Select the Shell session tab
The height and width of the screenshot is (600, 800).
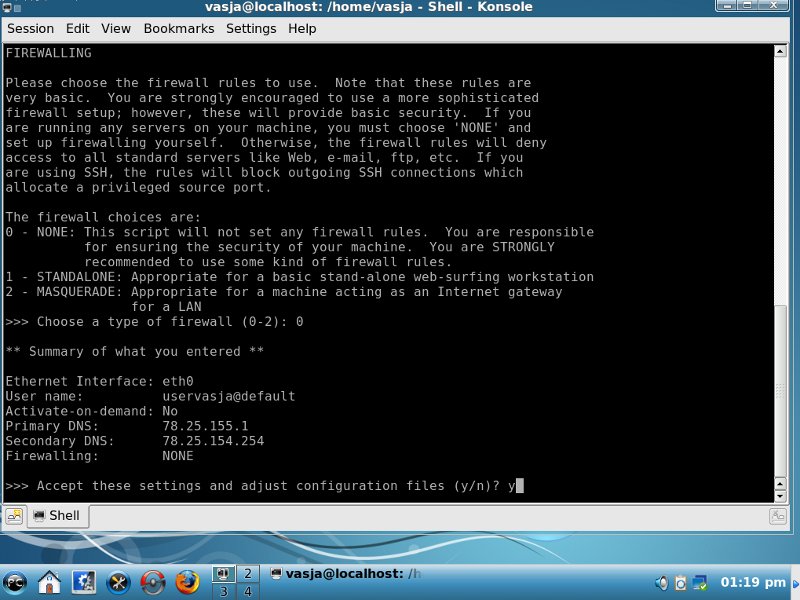point(58,517)
